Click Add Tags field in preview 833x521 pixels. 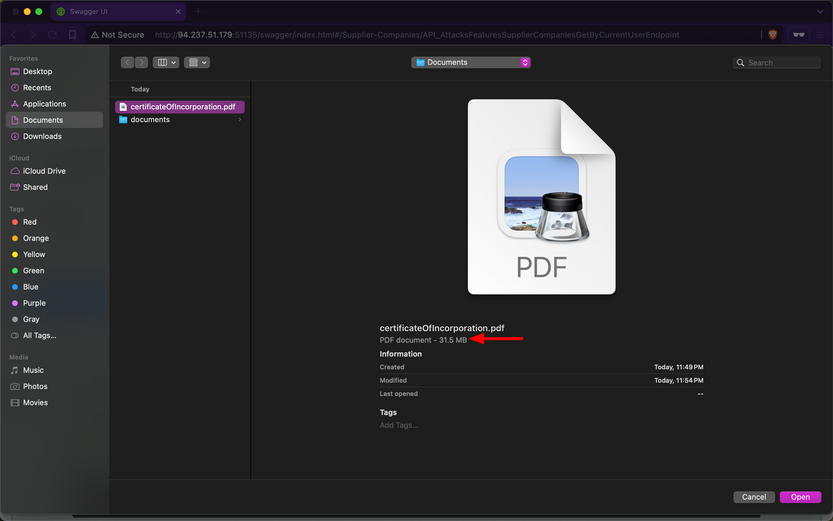pos(398,425)
